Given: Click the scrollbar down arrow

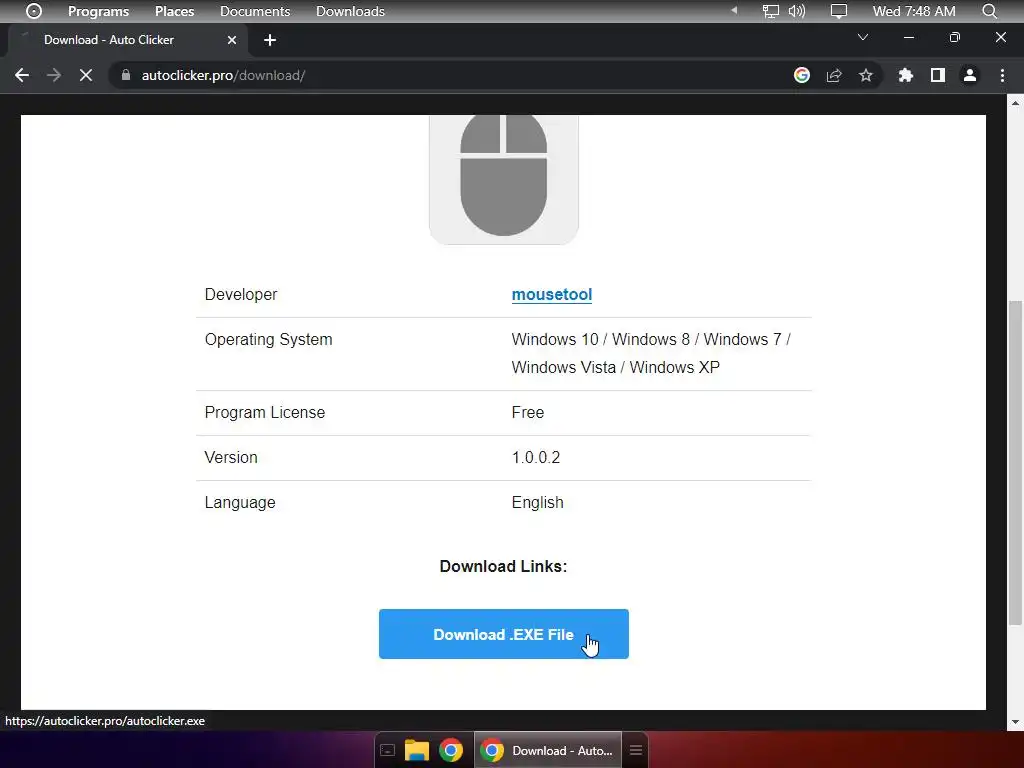Looking at the screenshot, I should (x=1016, y=722).
